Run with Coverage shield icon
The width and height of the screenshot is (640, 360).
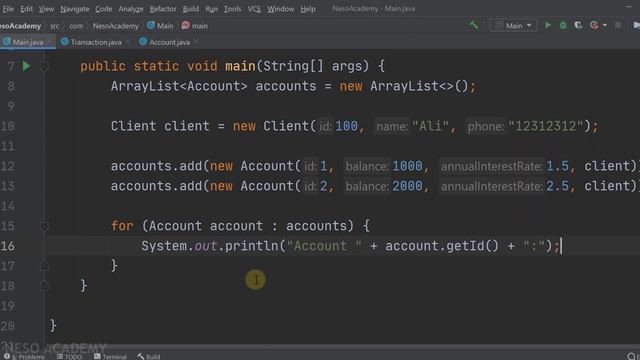pos(578,25)
